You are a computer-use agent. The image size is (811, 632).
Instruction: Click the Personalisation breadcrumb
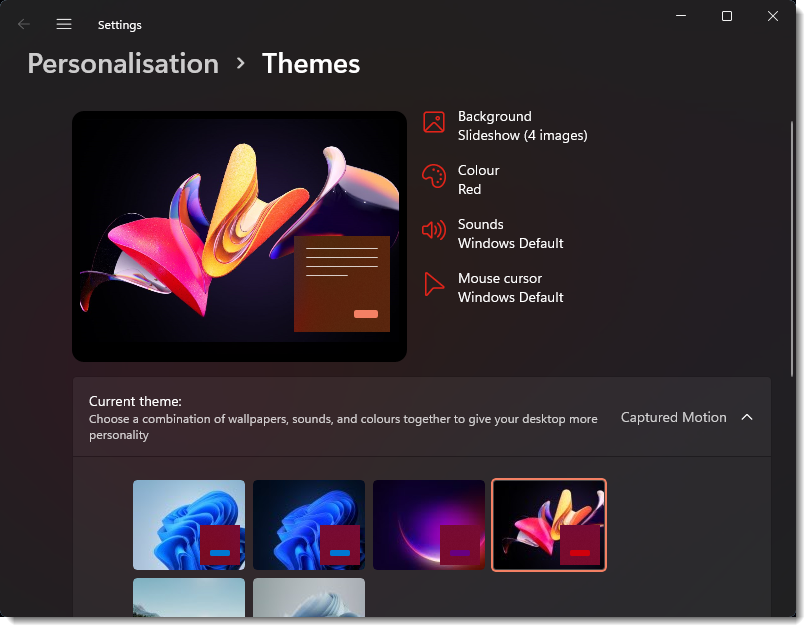123,63
